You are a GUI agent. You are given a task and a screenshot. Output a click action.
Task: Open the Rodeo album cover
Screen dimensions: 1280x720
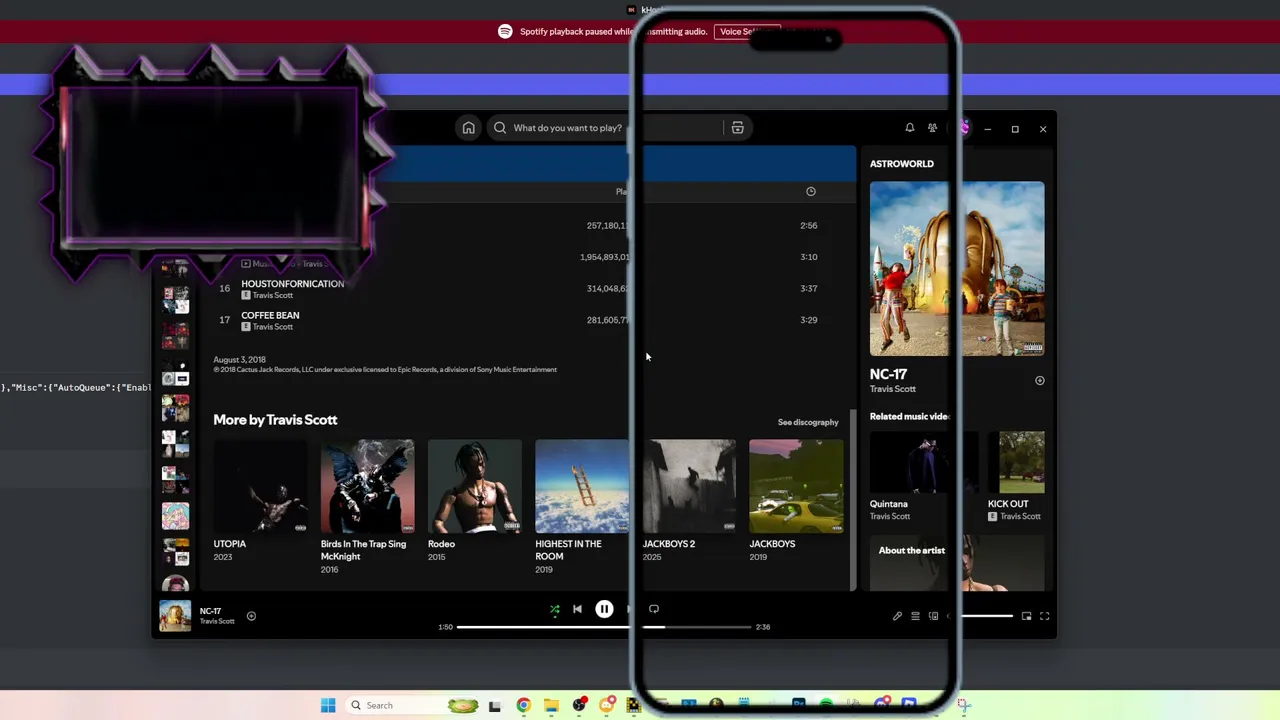pos(474,486)
